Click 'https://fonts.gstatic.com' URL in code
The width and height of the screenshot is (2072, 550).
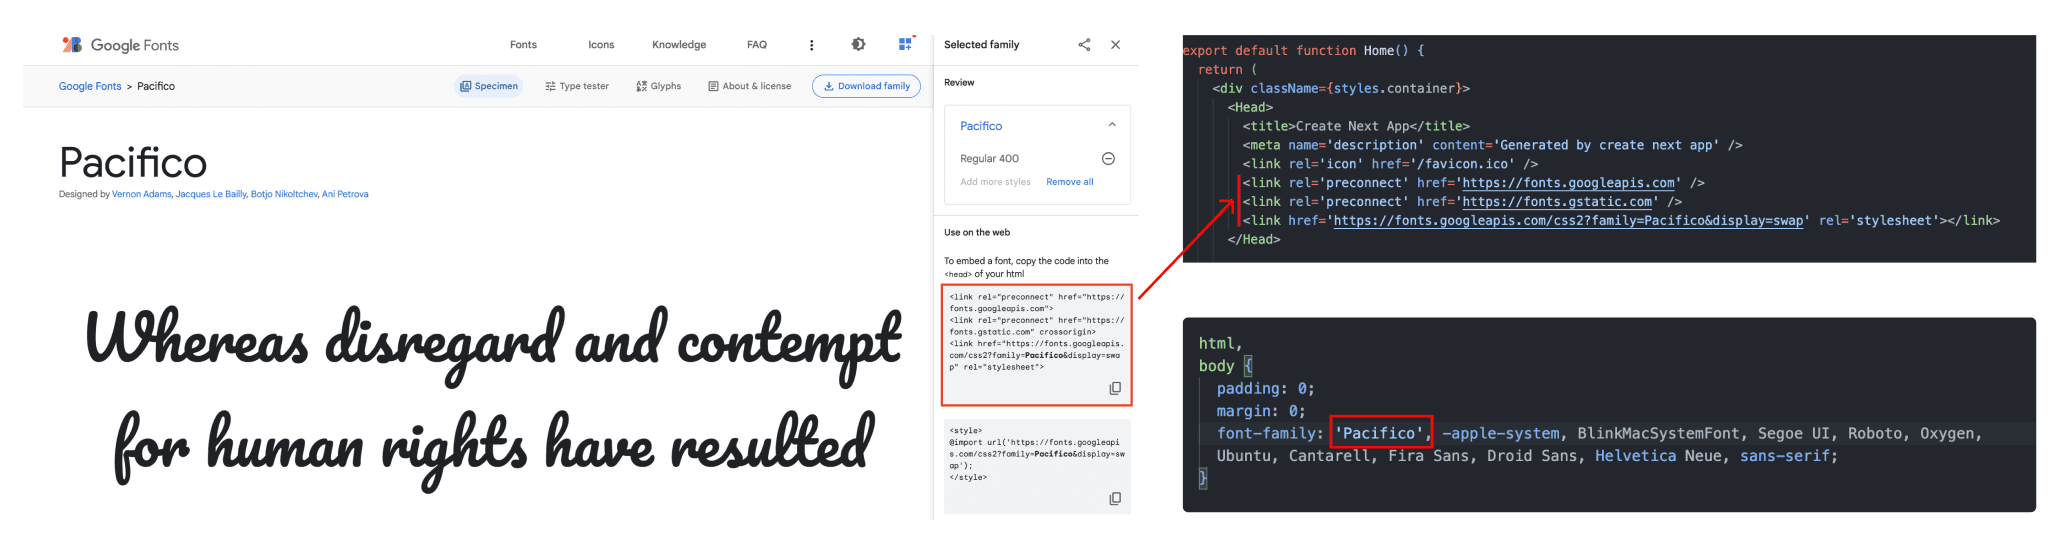point(1557,202)
